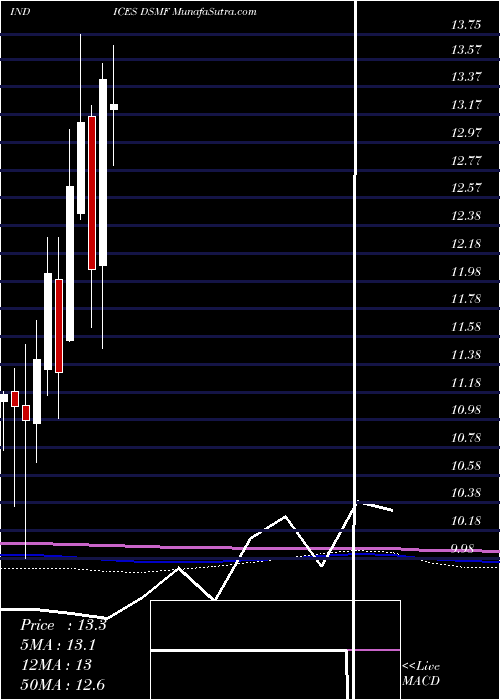This screenshot has width=500, height=700.
Task: Click the 12.18 price axis label
Action: tap(466, 244)
